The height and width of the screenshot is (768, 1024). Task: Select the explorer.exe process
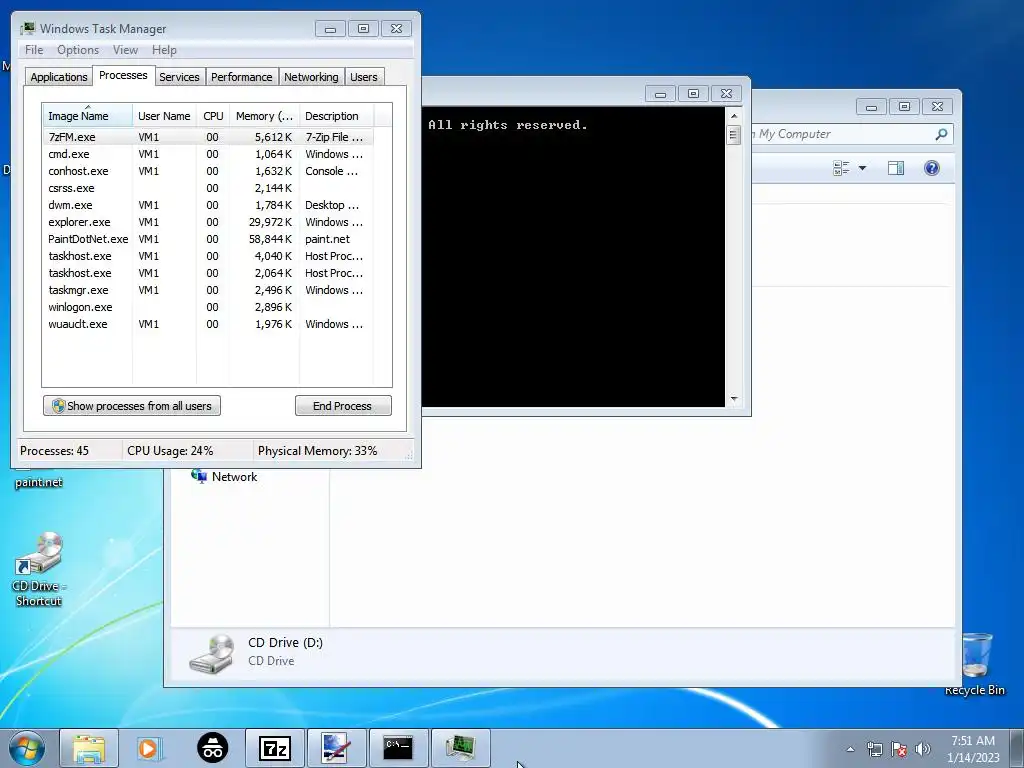point(208,222)
